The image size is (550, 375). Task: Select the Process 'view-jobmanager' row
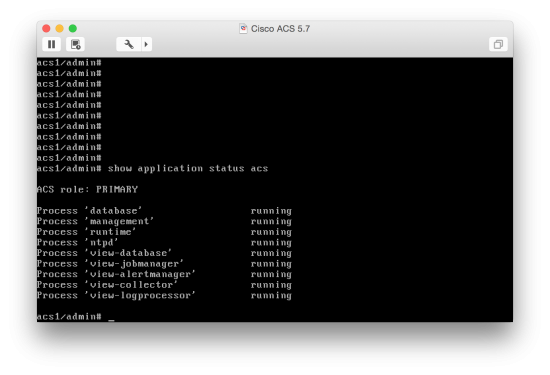coord(164,263)
